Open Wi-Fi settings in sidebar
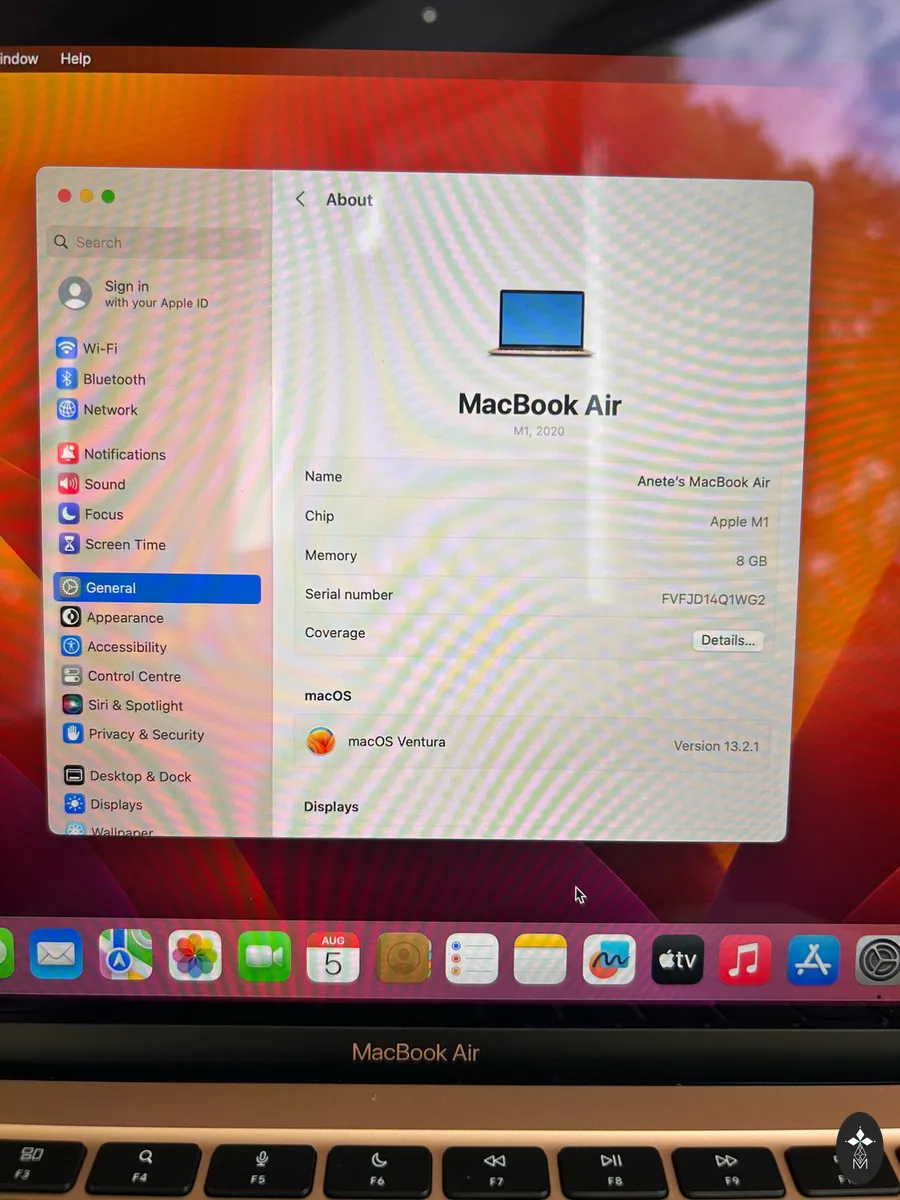Viewport: 900px width, 1200px height. (x=87, y=348)
